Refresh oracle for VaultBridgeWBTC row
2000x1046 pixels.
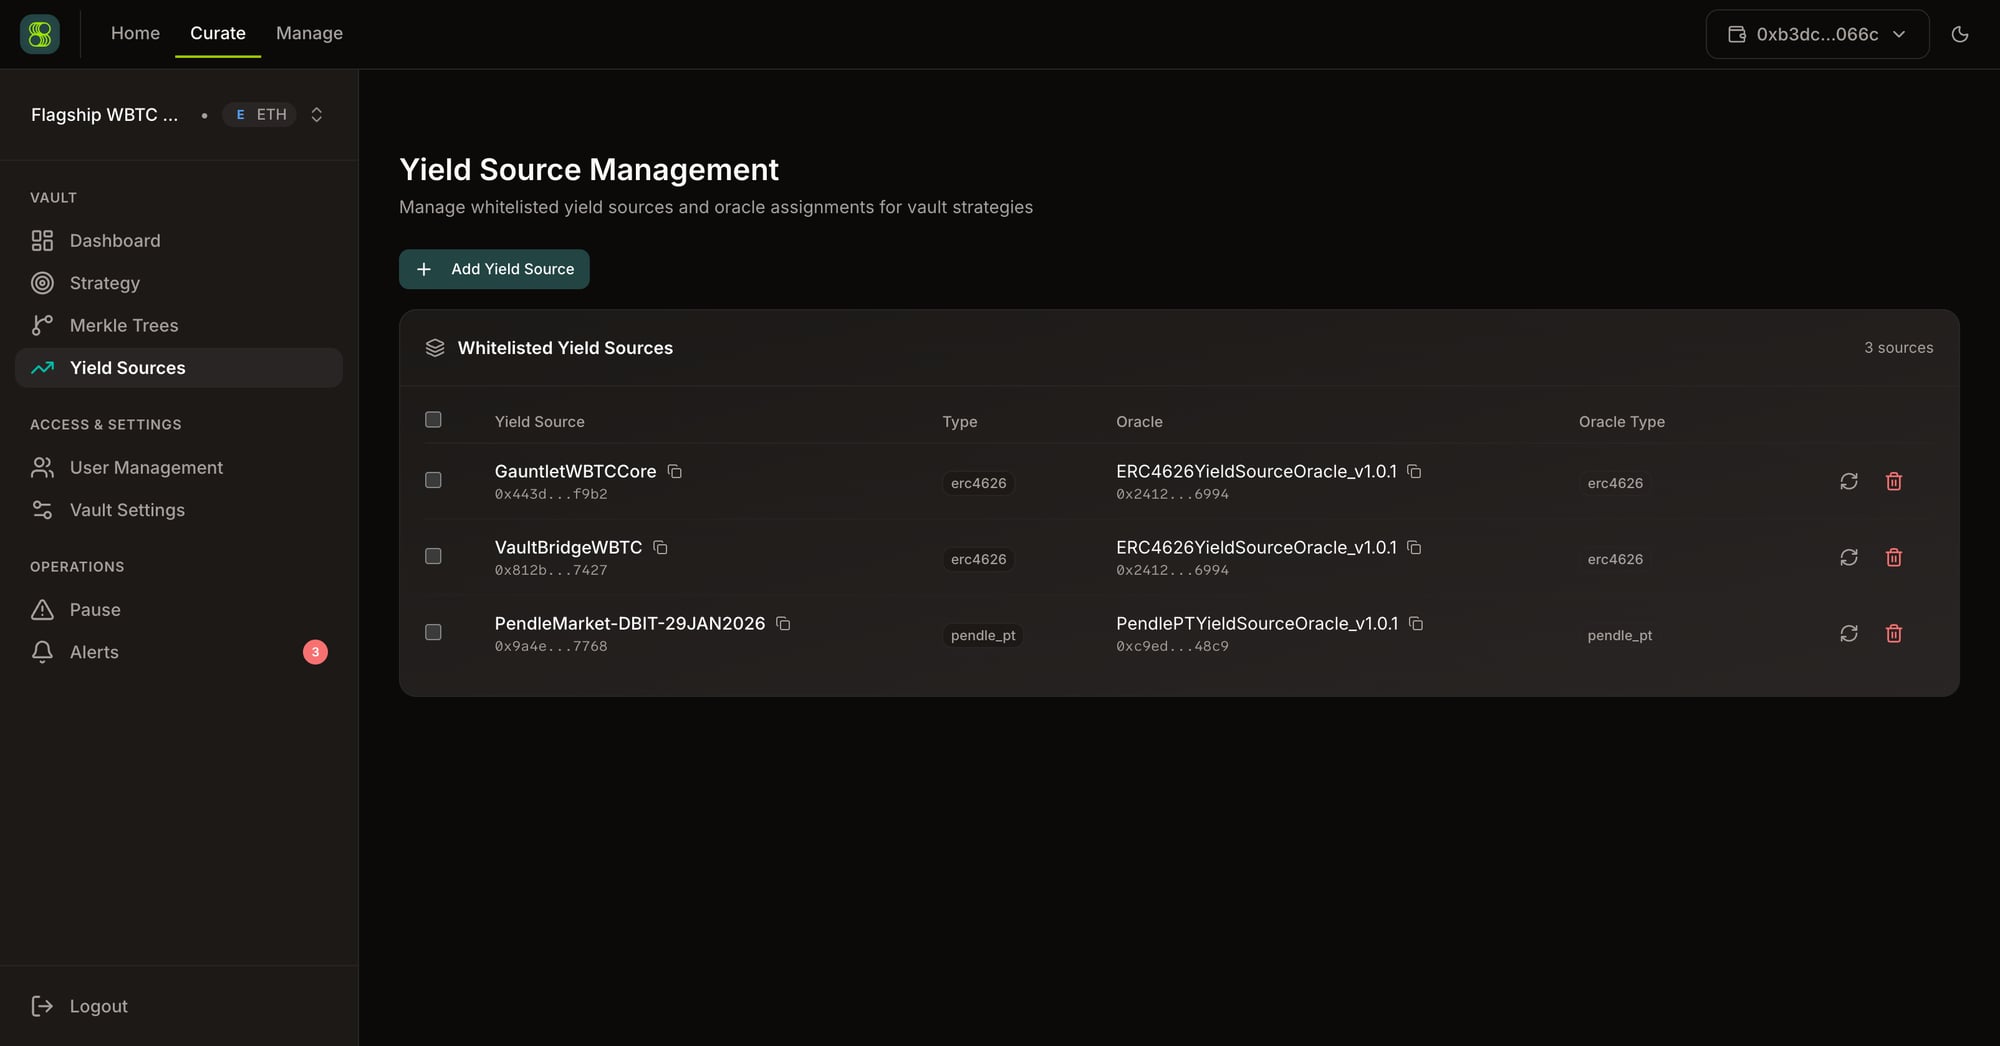[1849, 557]
